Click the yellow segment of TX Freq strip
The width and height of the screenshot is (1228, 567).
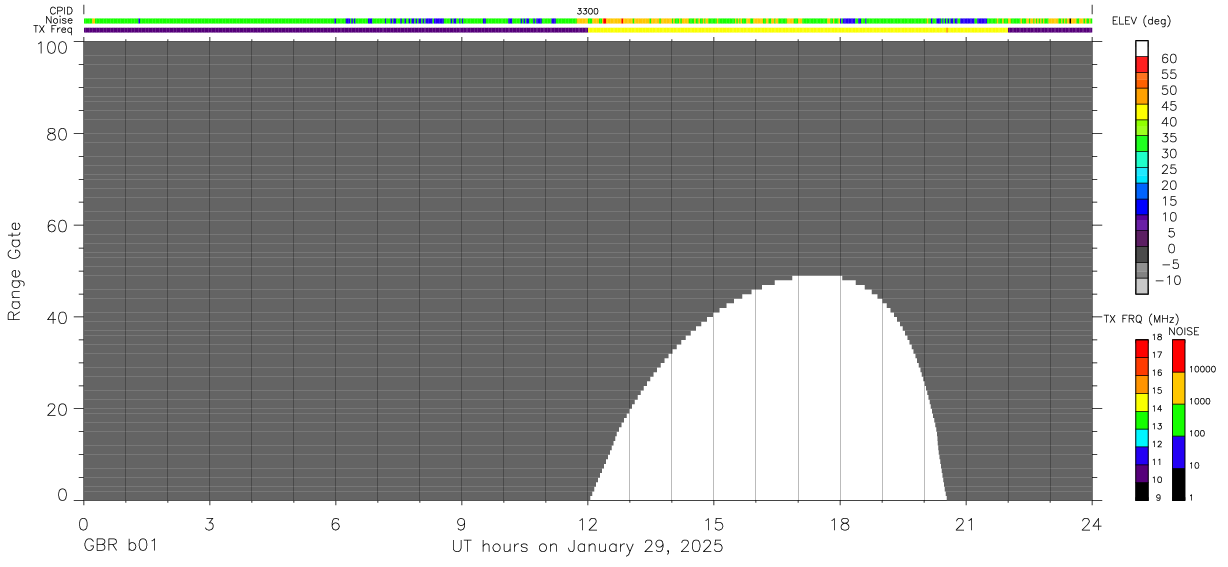click(798, 30)
